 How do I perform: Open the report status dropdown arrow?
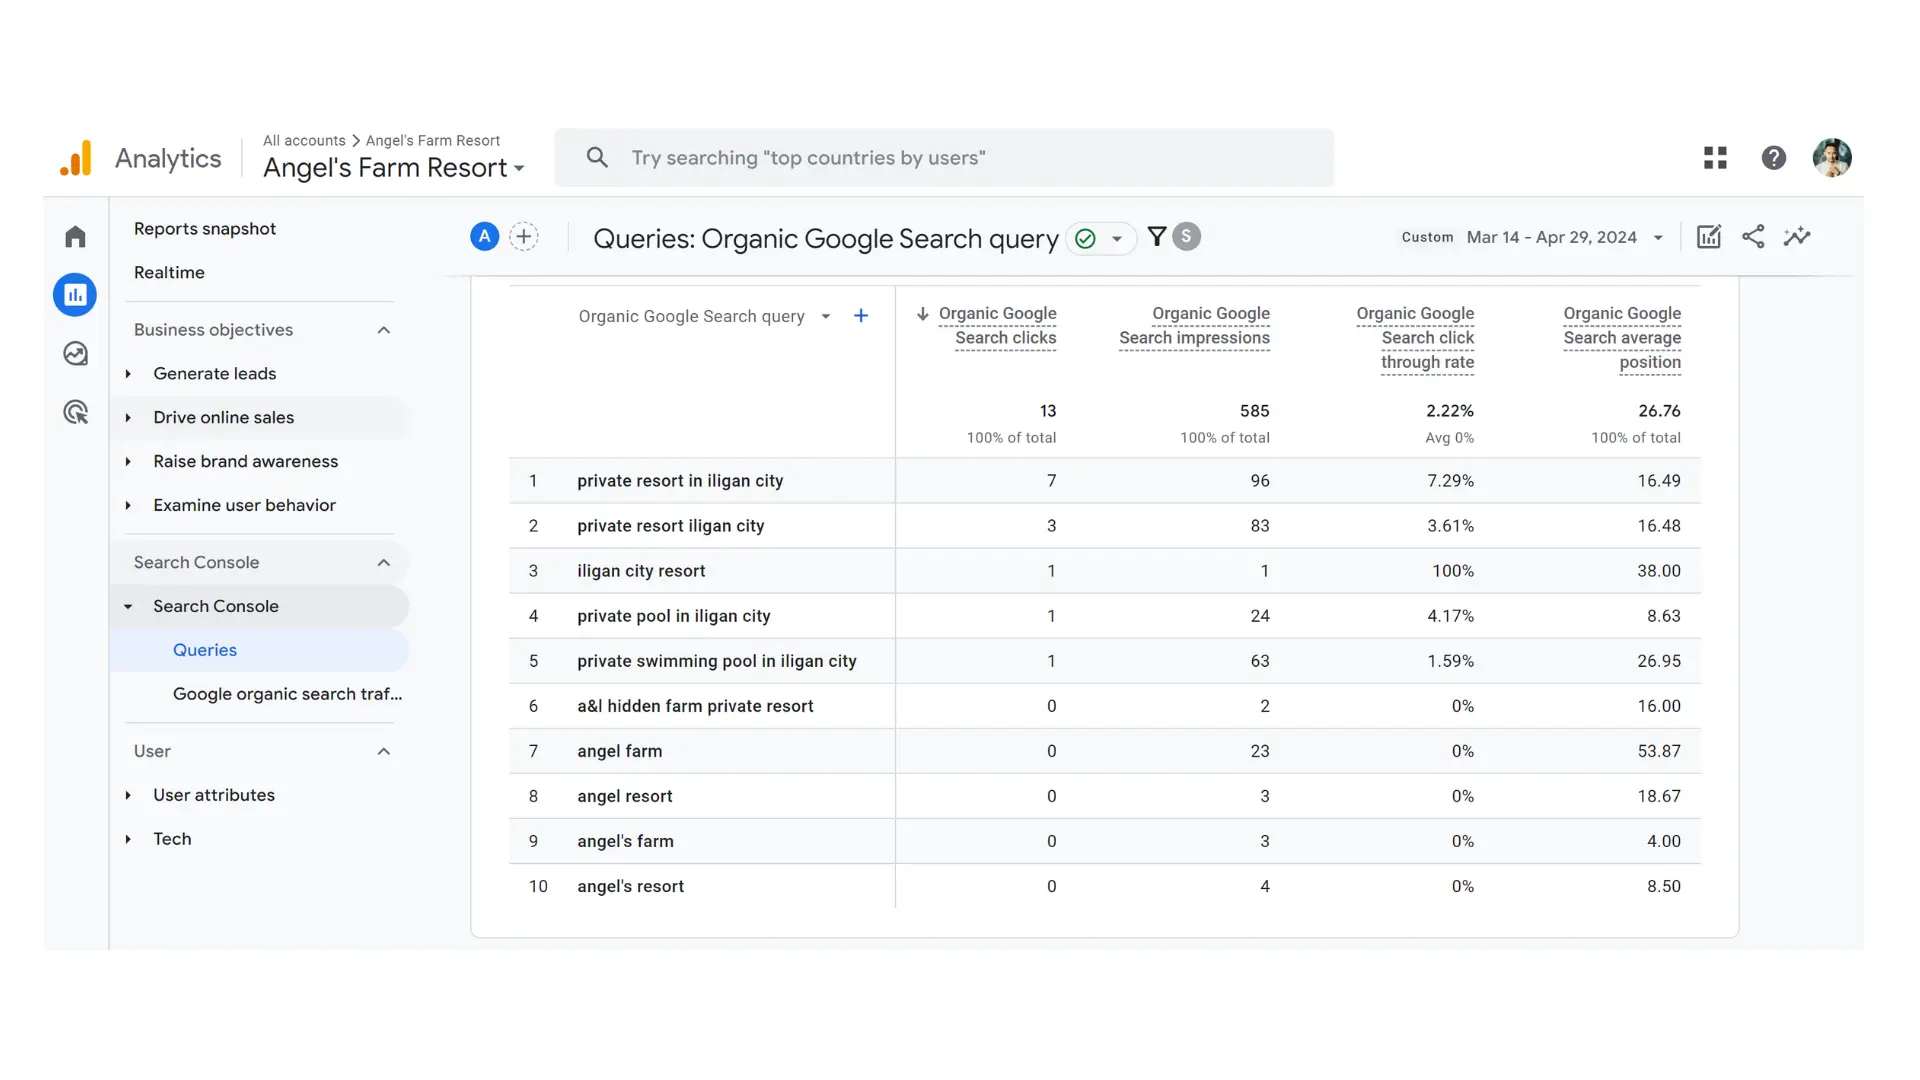click(x=1117, y=239)
